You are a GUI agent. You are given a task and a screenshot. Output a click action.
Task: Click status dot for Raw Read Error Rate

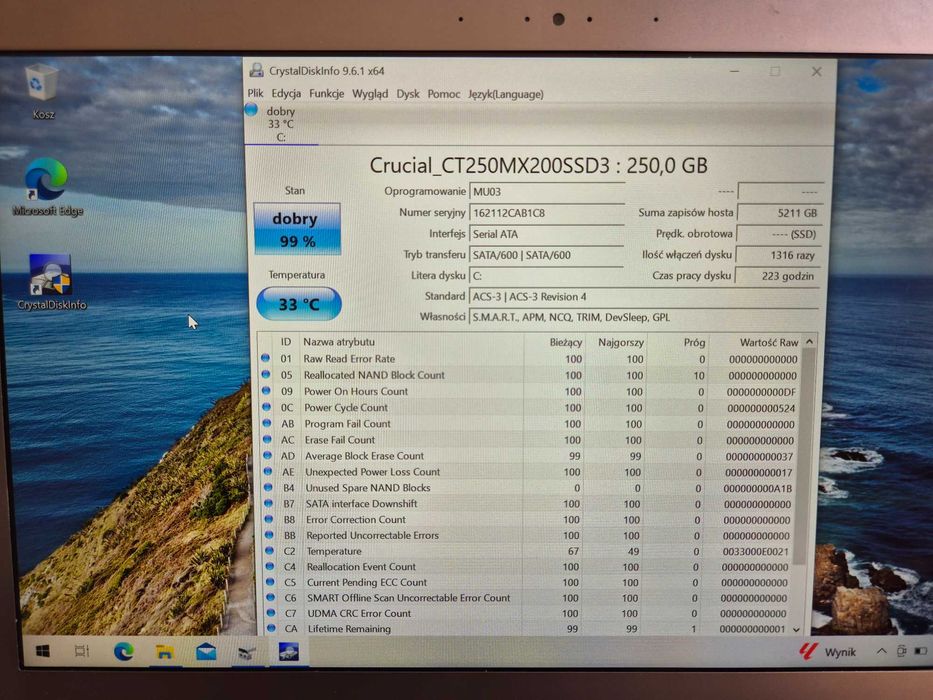pyautogui.click(x=265, y=358)
